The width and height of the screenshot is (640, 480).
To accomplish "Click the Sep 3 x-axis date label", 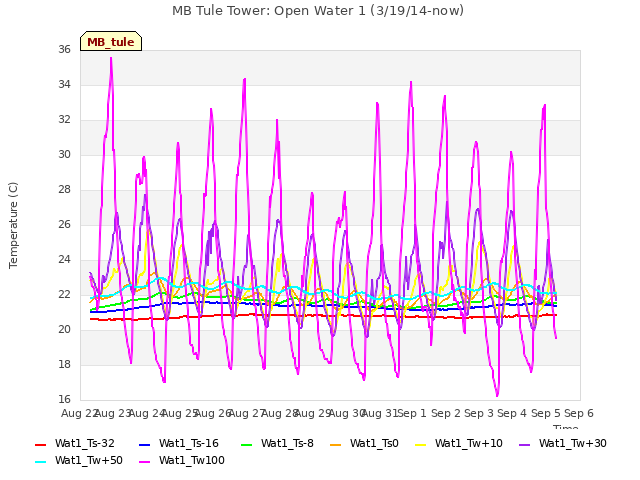I will (x=479, y=413).
